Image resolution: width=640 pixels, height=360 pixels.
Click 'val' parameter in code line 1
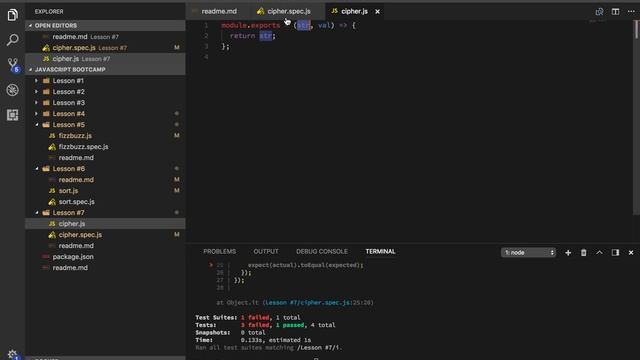(x=324, y=25)
